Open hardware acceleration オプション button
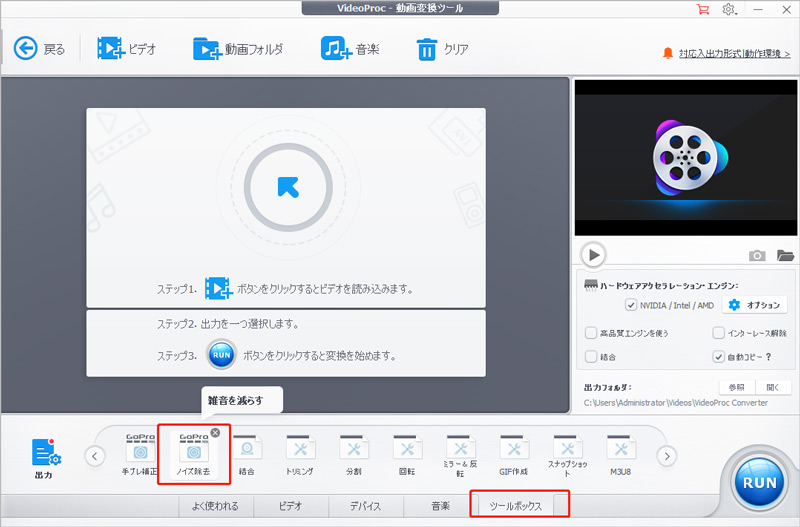The width and height of the screenshot is (800, 527). point(755,305)
